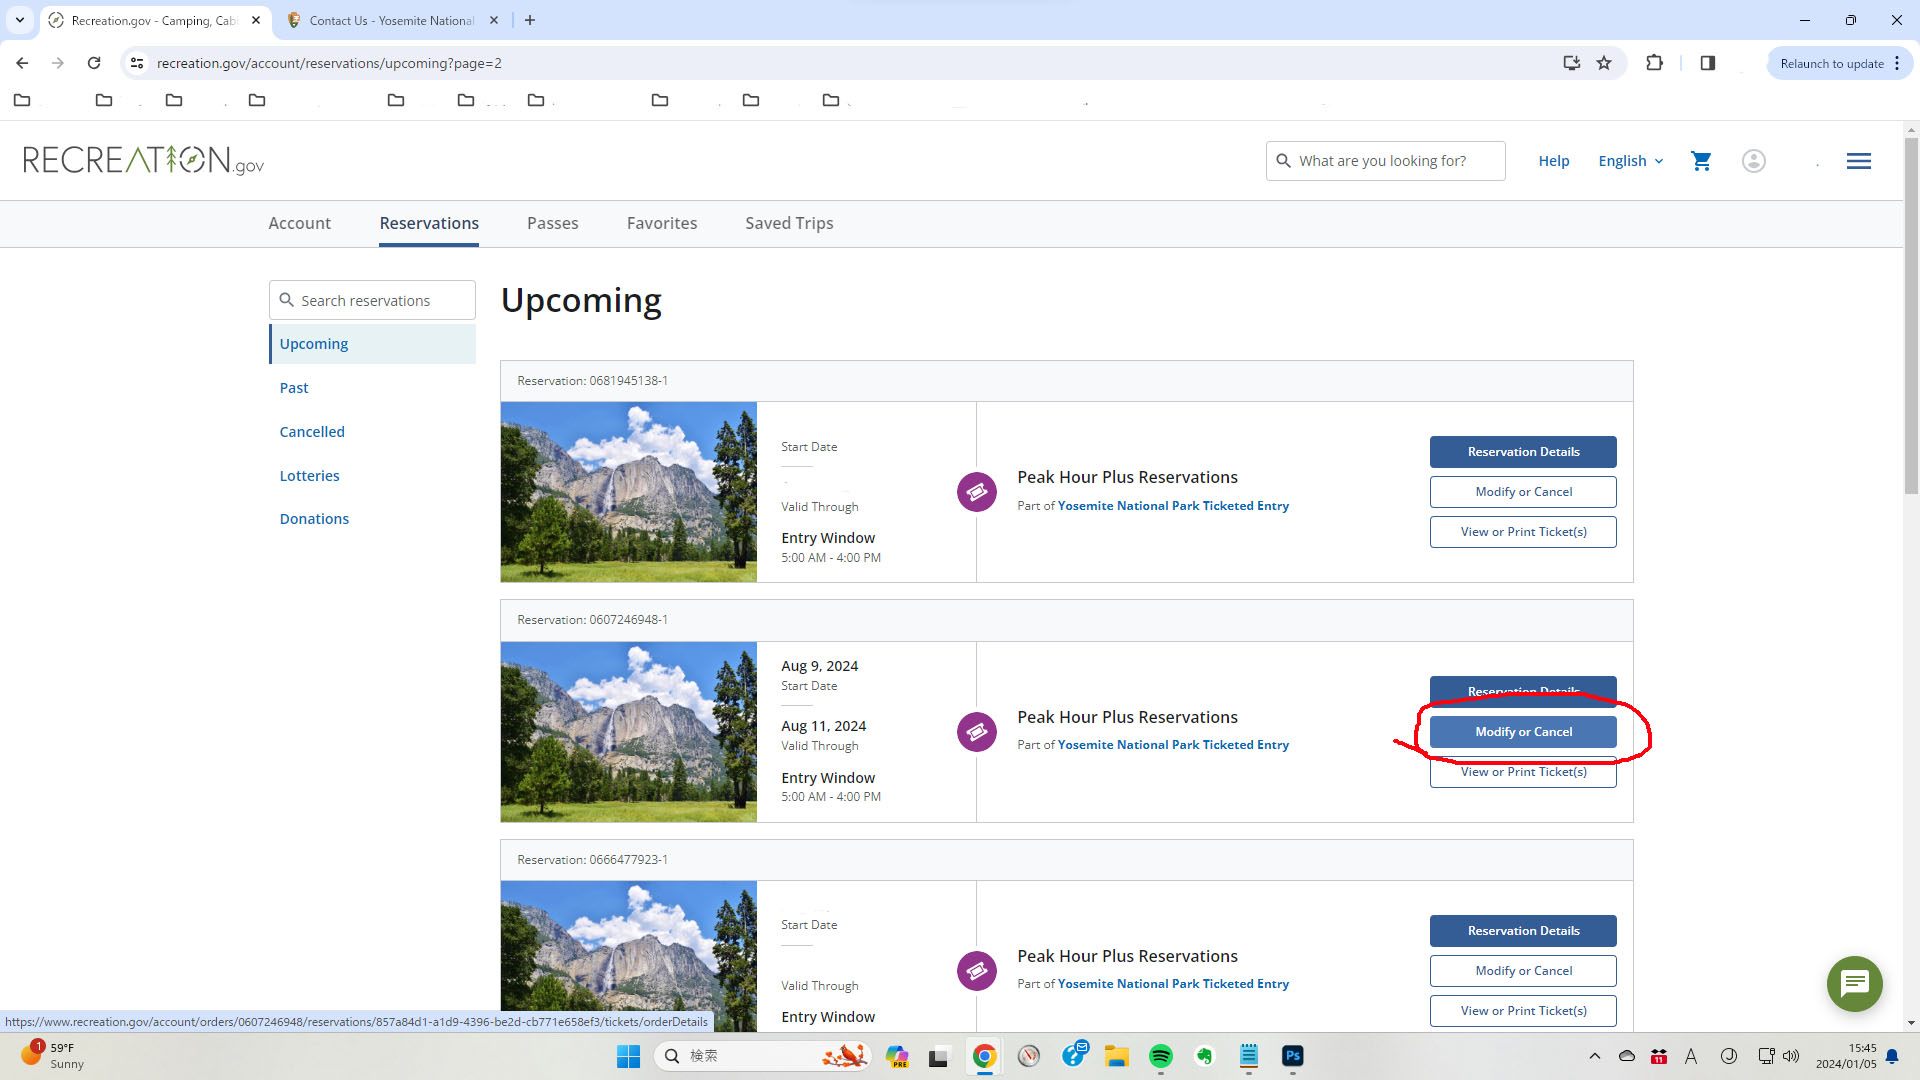1920x1080 pixels.
Task: Open the Cancelled reservations section
Action: point(312,432)
